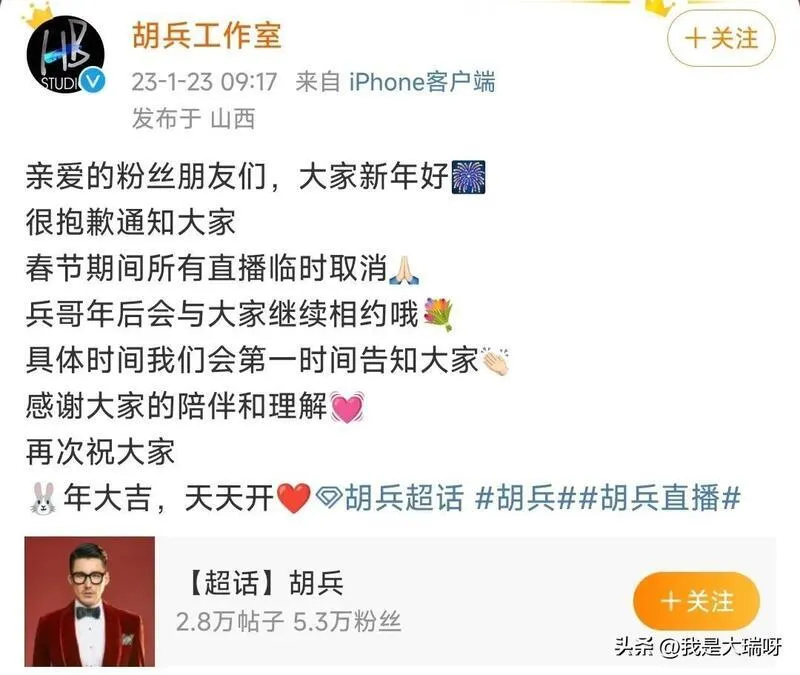Open the 胡兵工作室 account name
This screenshot has width=800, height=675.
click(207, 36)
